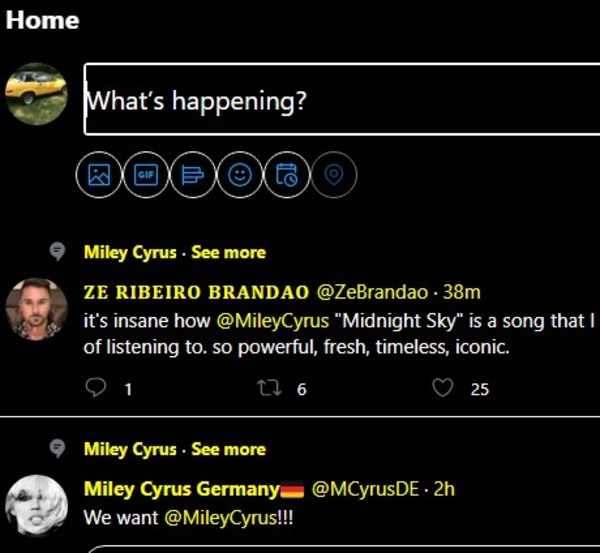The image size is (600, 553).
Task: Type in the What's happening box
Action: (x=340, y=100)
